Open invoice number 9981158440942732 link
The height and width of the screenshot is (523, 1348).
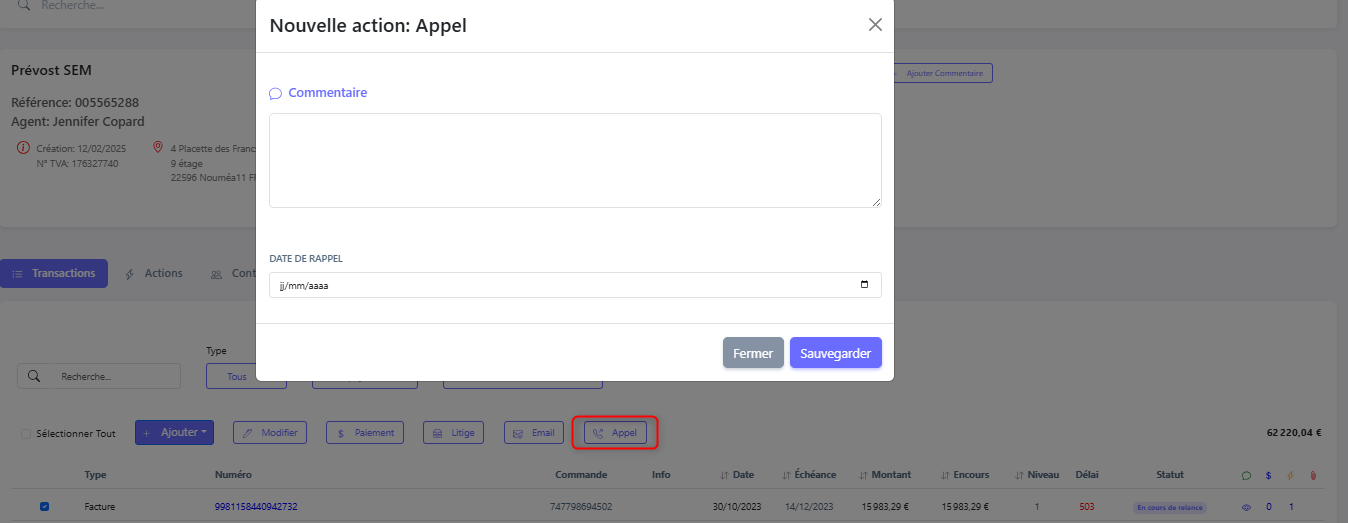256,507
